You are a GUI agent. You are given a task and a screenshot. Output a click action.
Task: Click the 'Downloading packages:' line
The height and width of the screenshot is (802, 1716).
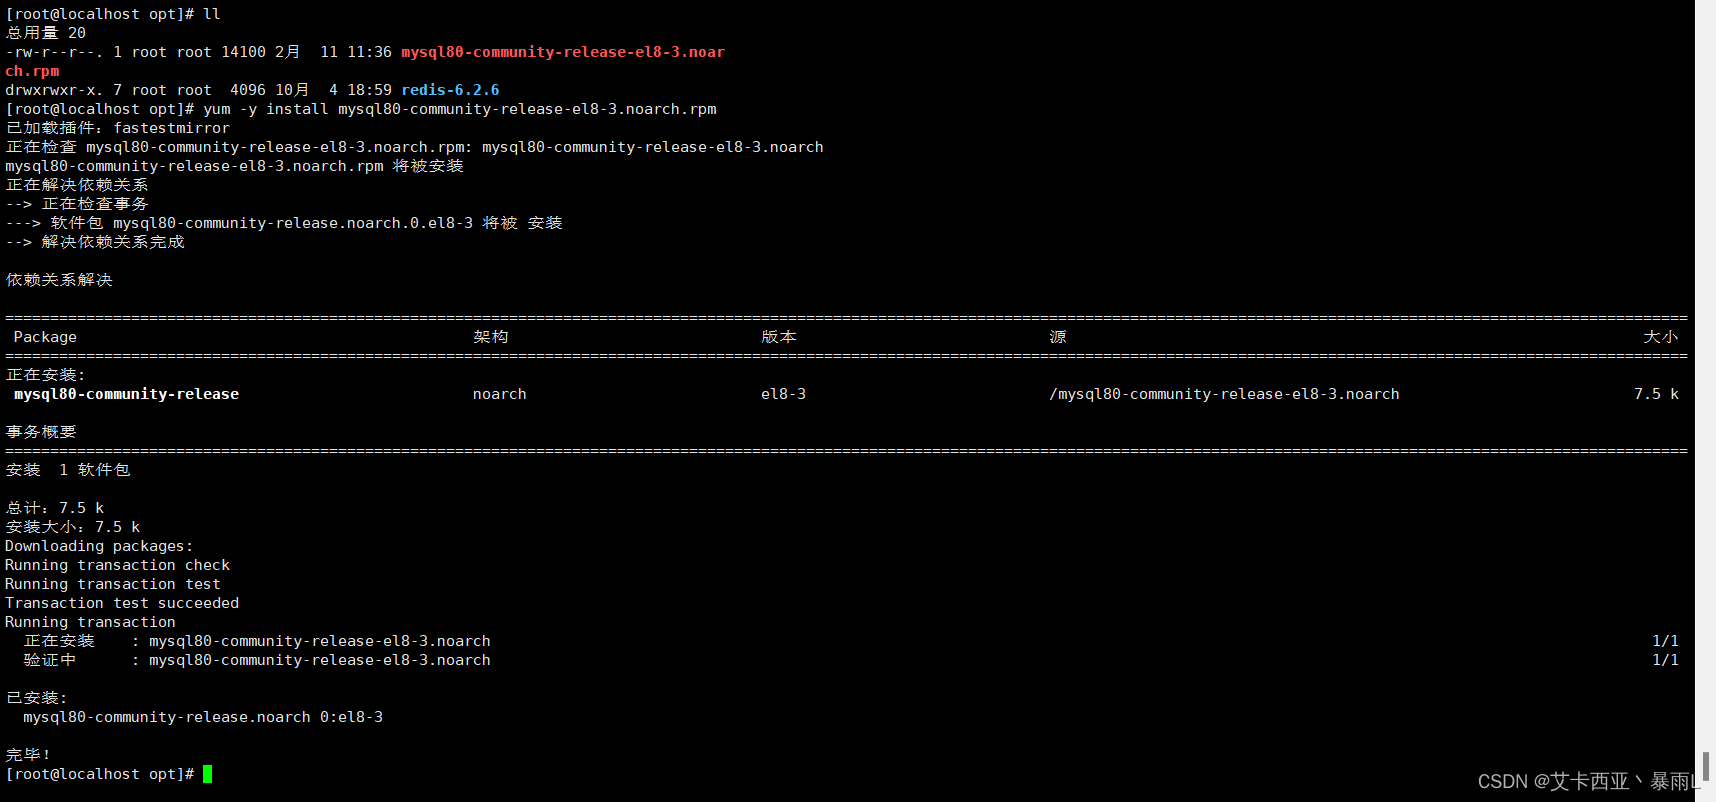99,546
